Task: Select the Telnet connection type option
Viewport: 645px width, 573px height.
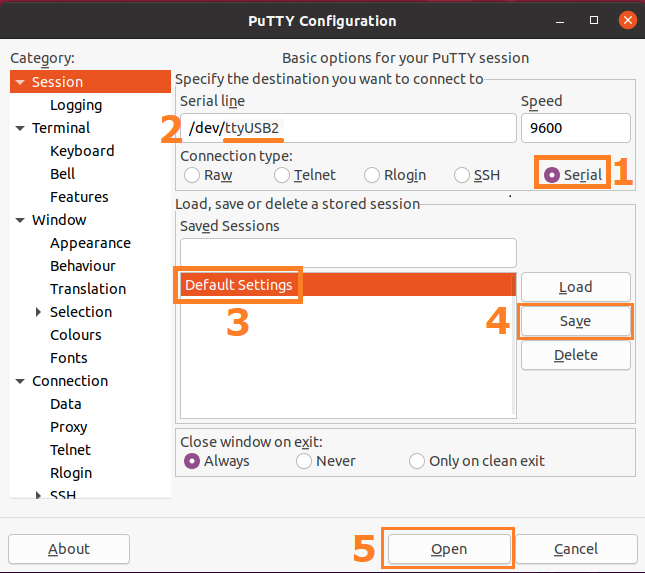Action: [x=282, y=175]
